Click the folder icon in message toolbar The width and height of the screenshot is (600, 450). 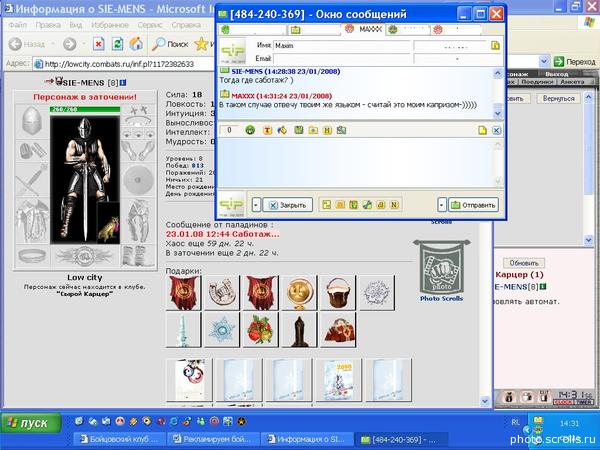(313, 130)
